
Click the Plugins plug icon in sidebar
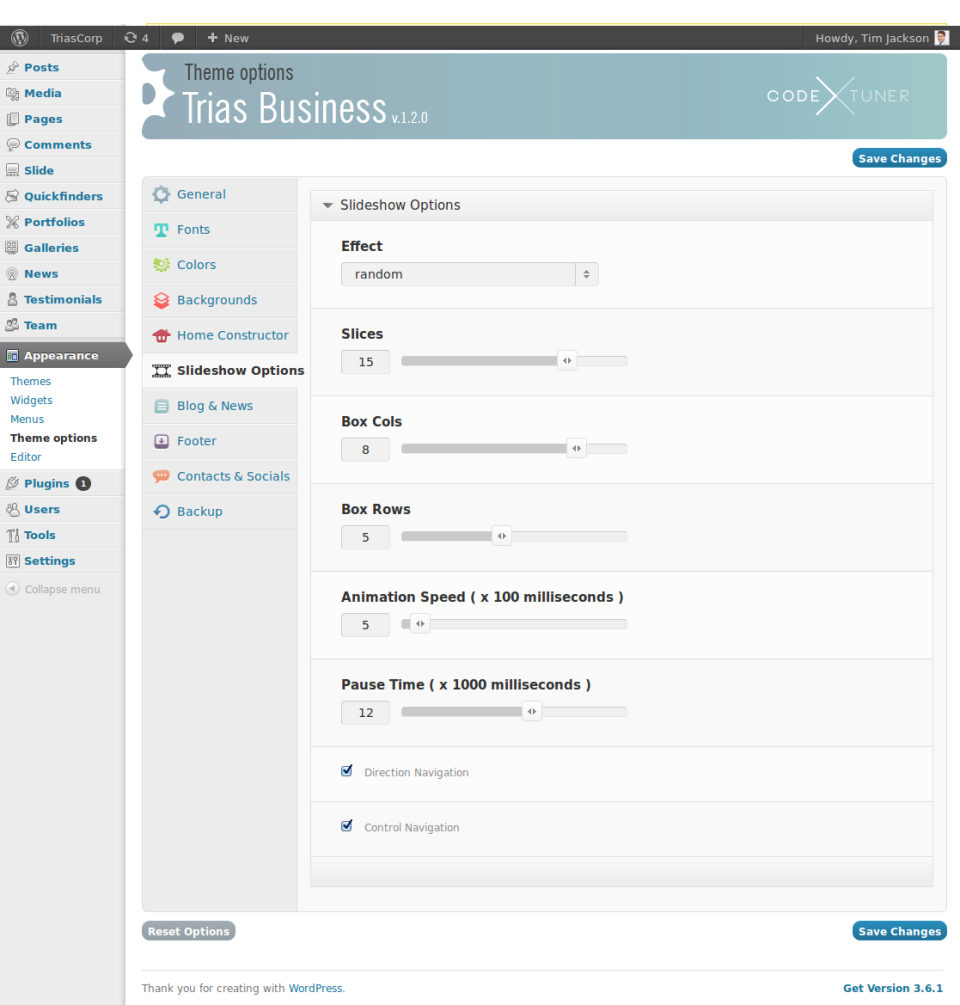coord(12,483)
